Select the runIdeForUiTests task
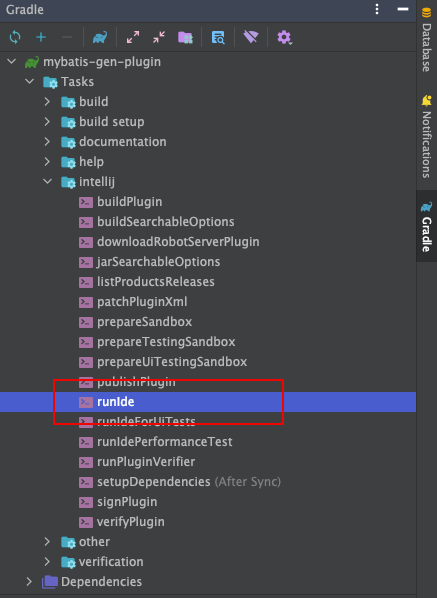This screenshot has height=598, width=437. 146,421
